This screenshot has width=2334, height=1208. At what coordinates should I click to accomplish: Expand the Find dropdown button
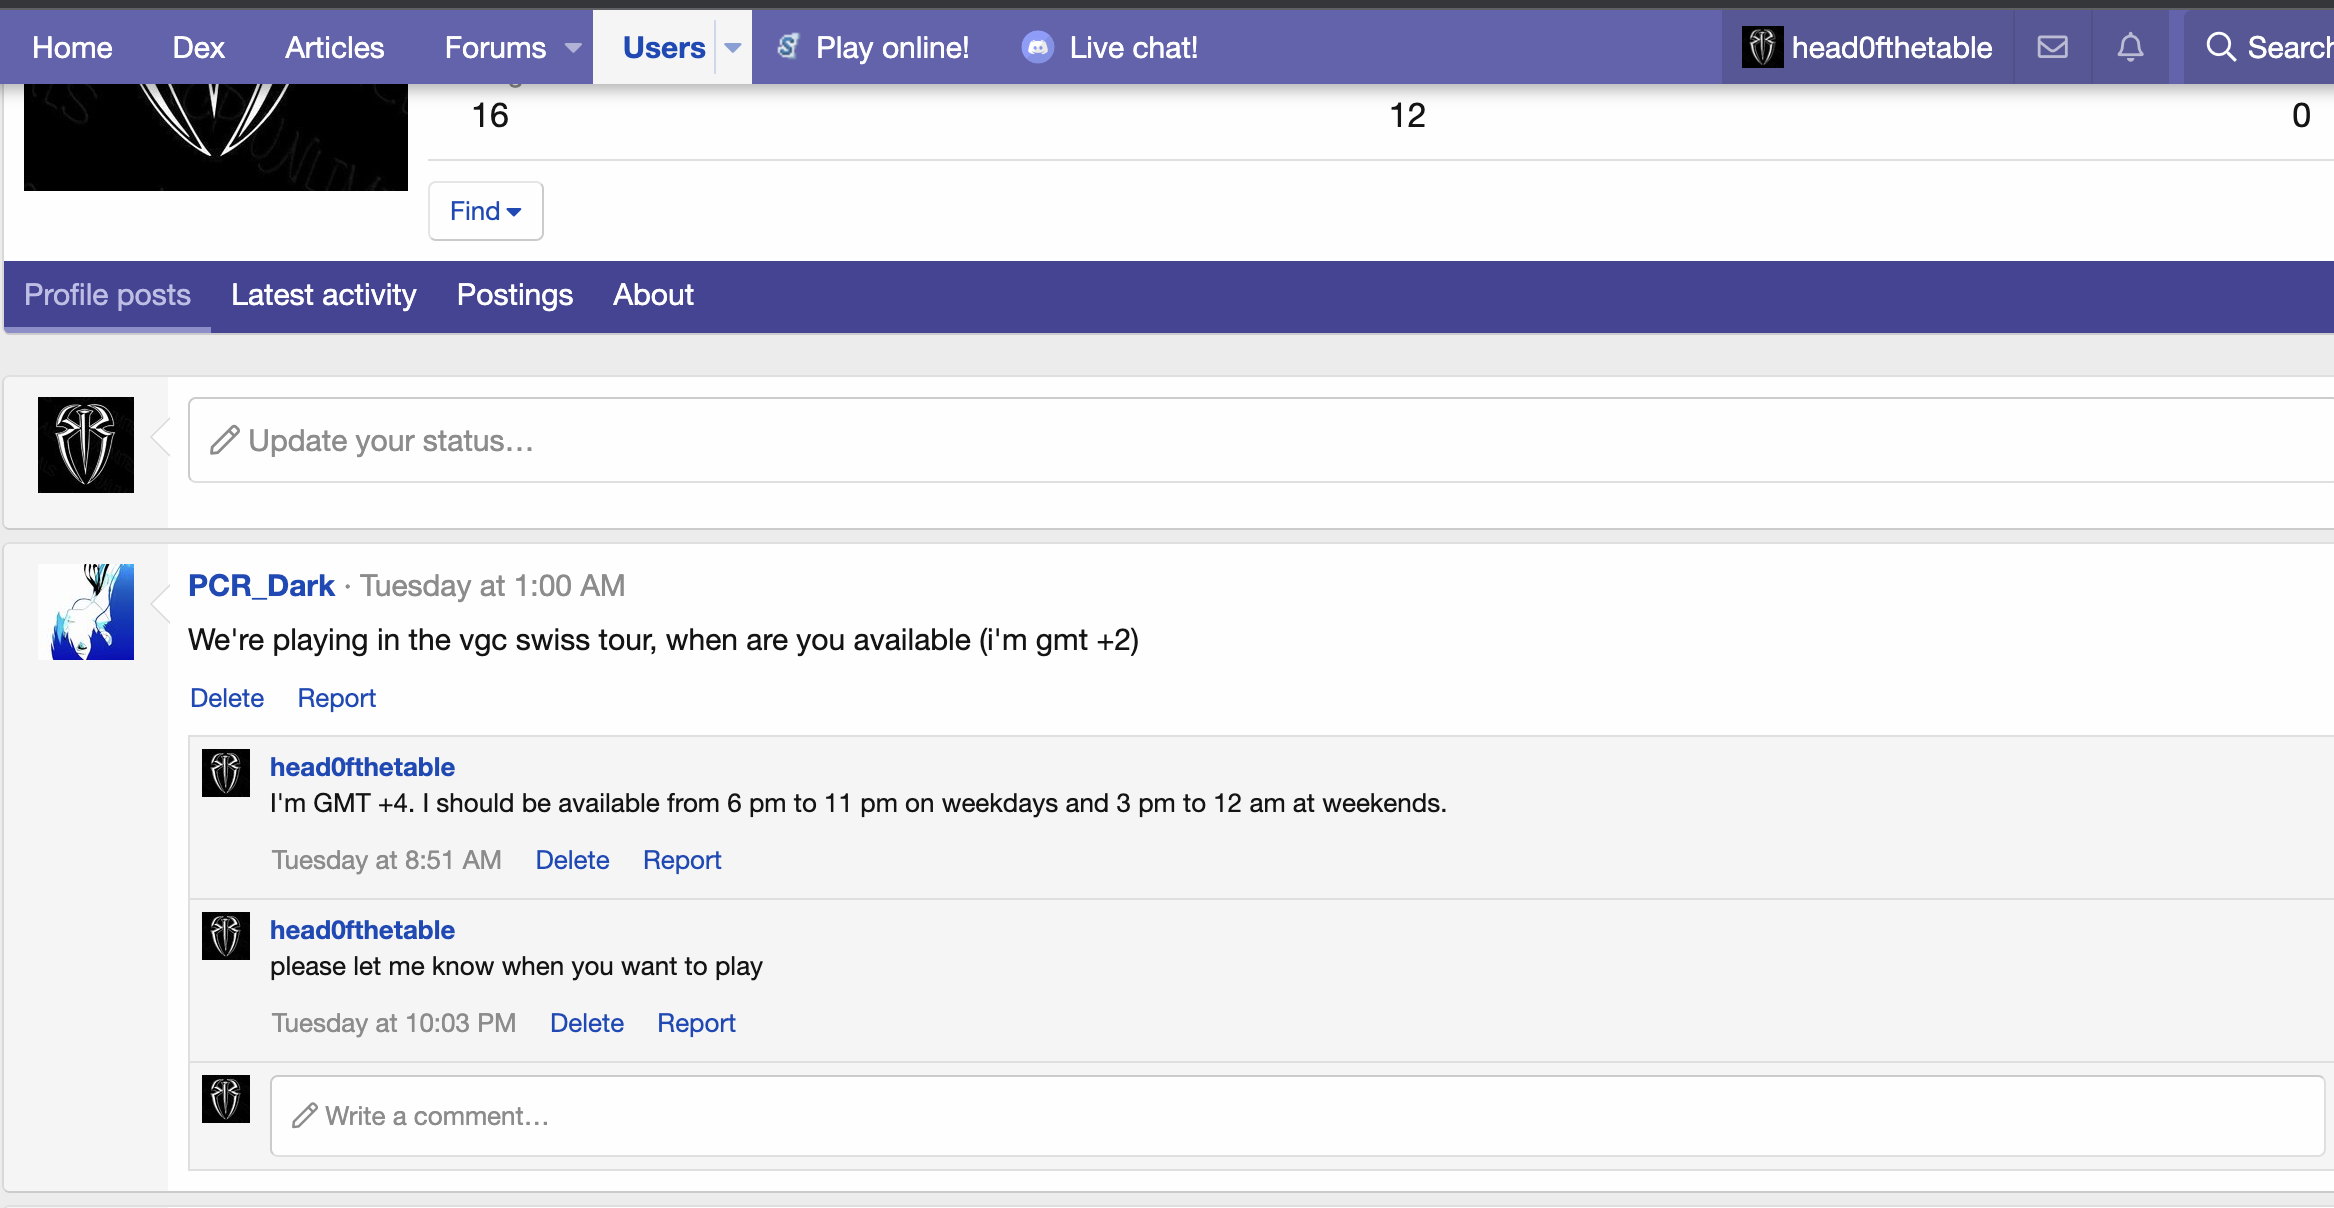[x=484, y=210]
